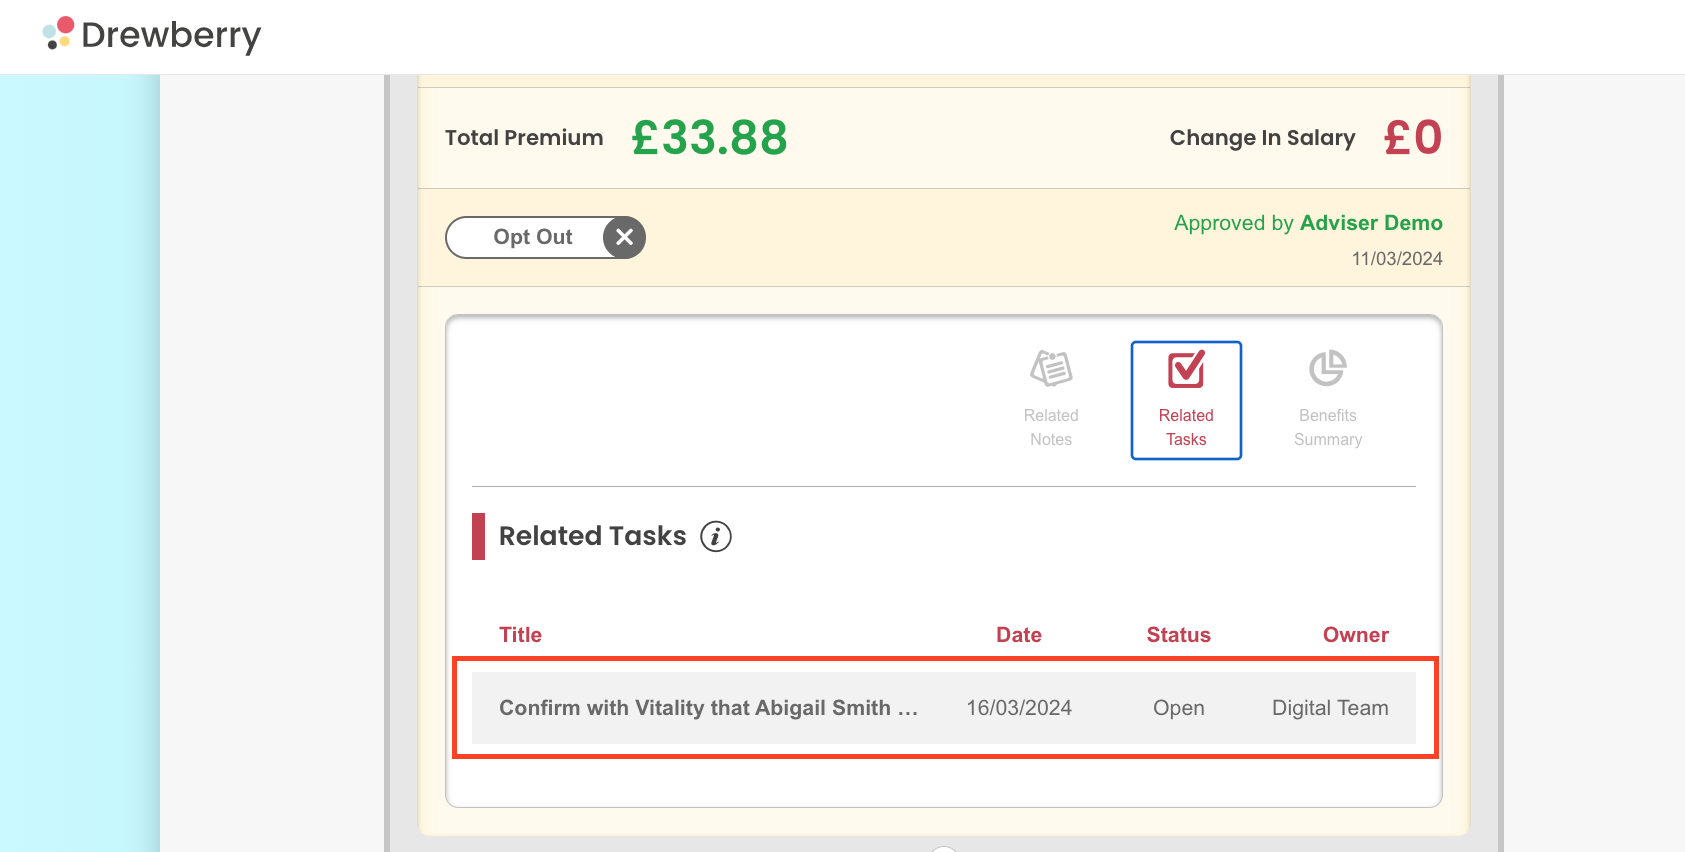Open the Related Notes icon
This screenshot has width=1685, height=852.
coord(1051,369)
